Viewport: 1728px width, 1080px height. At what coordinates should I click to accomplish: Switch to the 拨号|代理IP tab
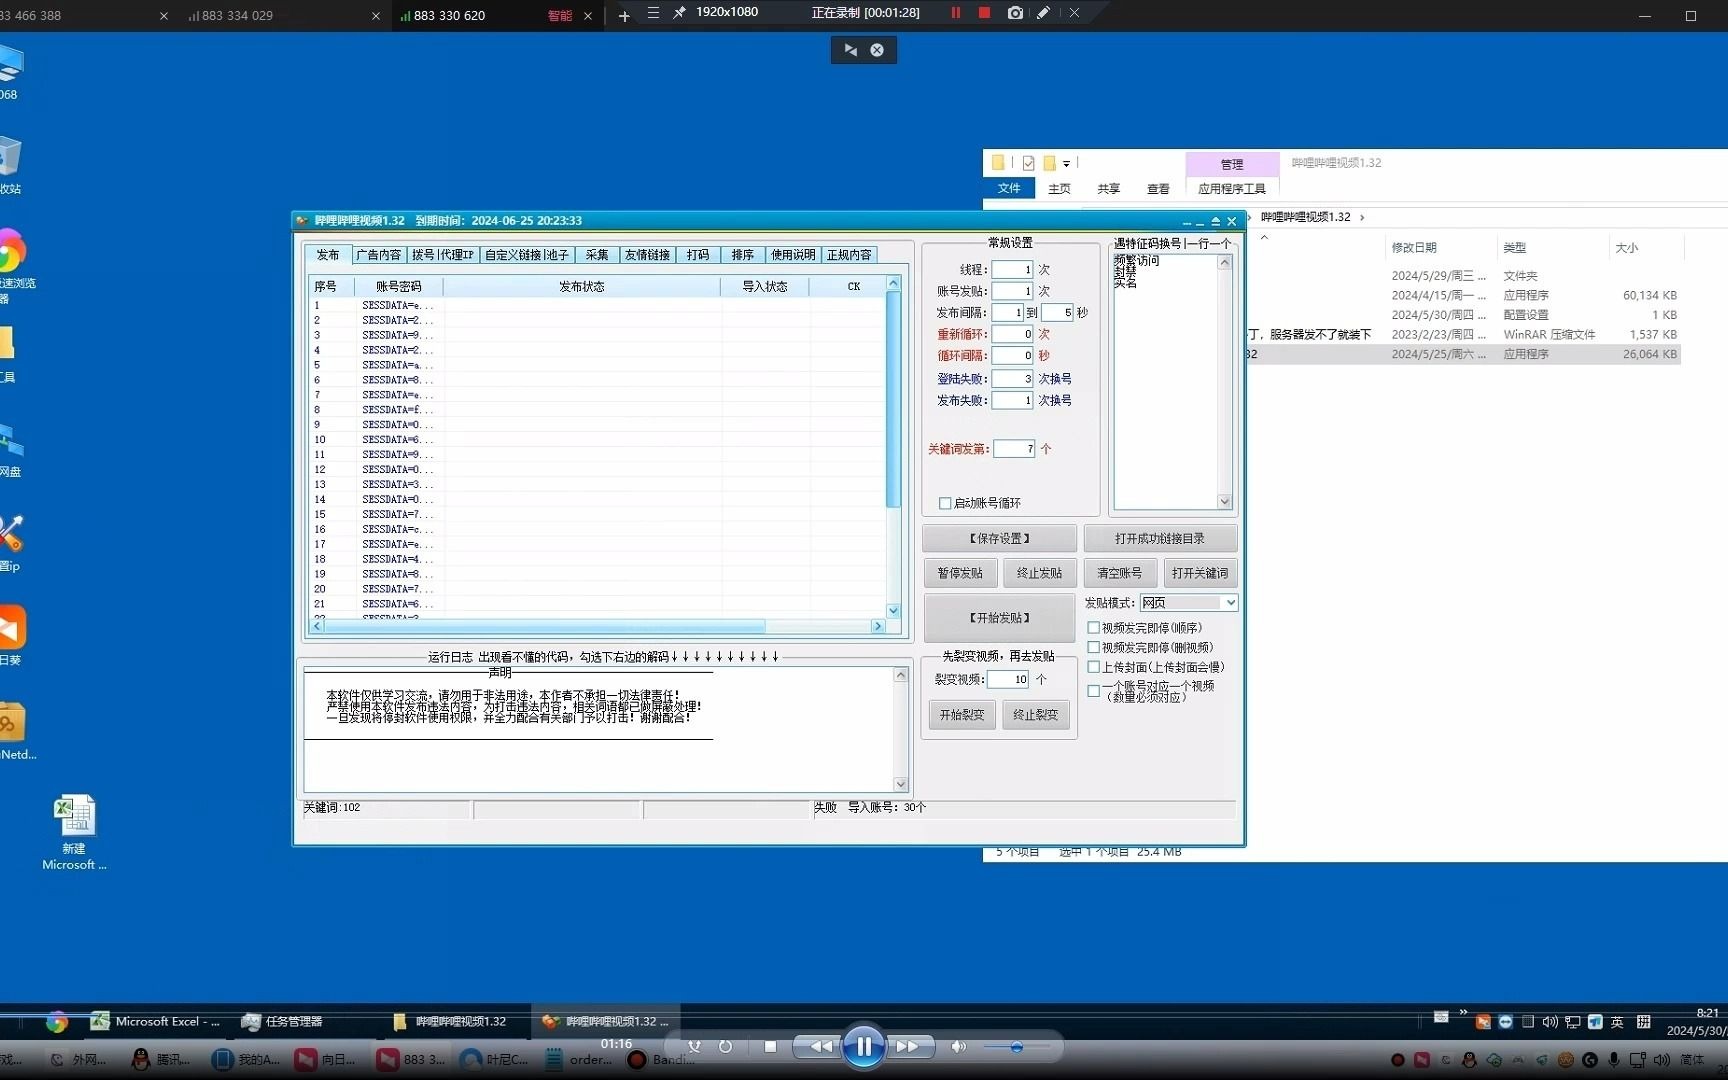[x=442, y=255]
